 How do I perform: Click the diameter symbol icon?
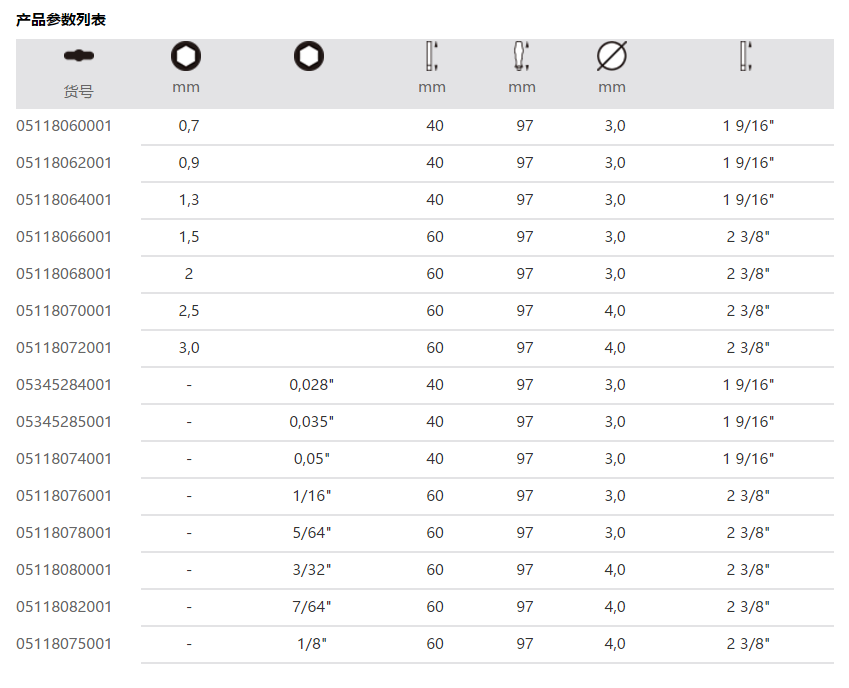click(611, 57)
